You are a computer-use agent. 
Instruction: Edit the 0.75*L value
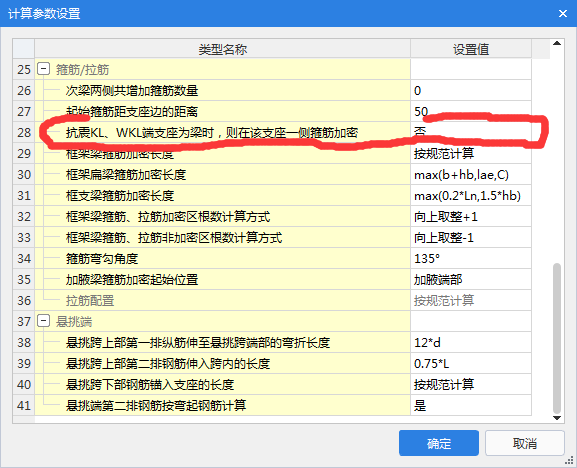[471, 363]
